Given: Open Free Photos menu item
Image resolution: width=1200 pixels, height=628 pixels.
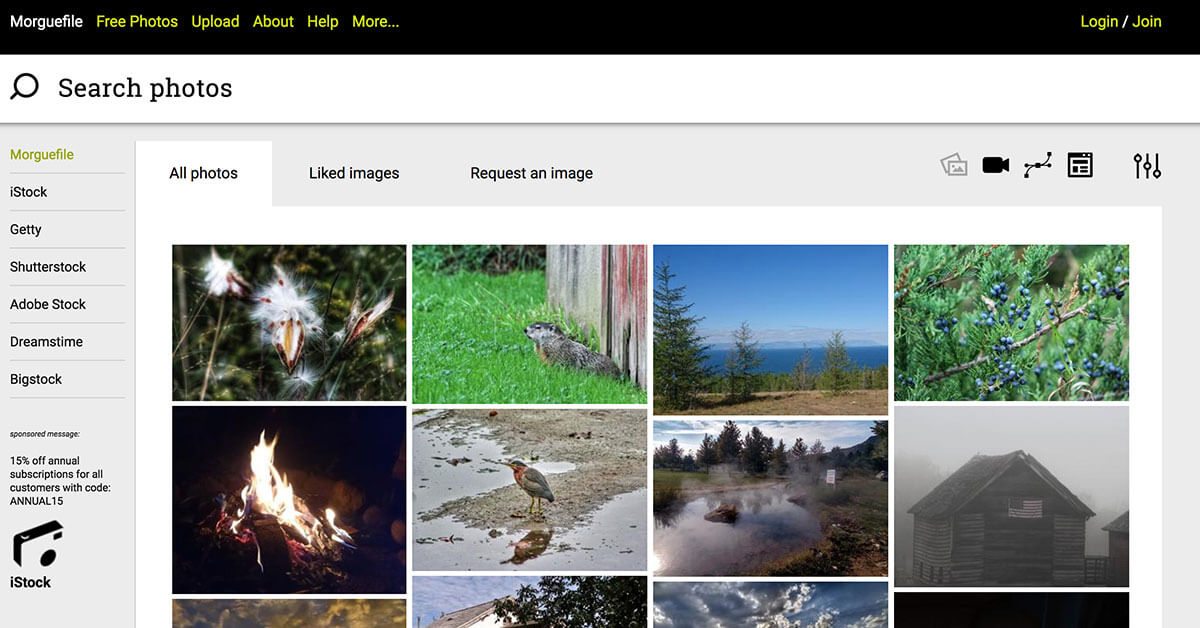Looking at the screenshot, I should pos(137,21).
